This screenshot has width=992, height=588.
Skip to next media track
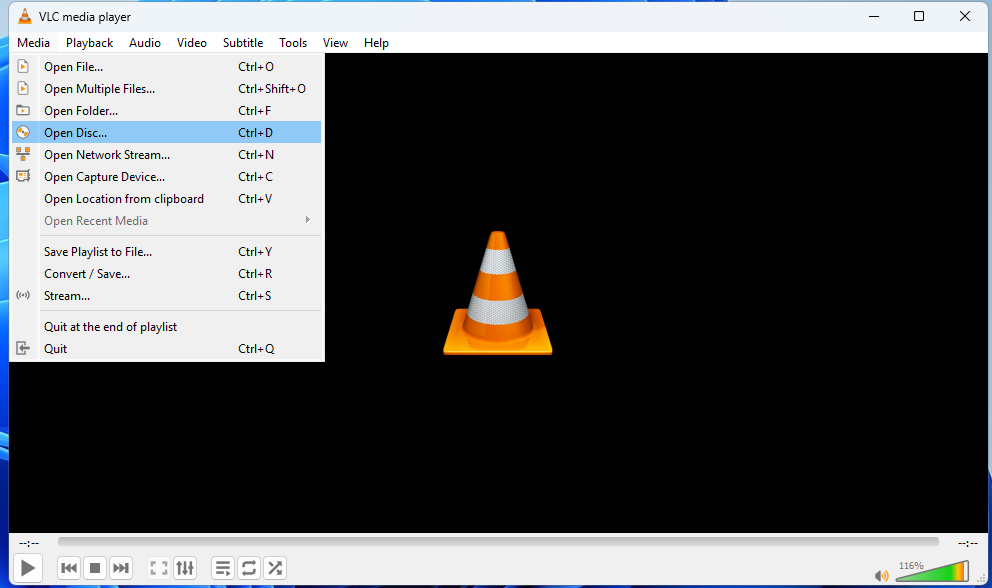(121, 568)
